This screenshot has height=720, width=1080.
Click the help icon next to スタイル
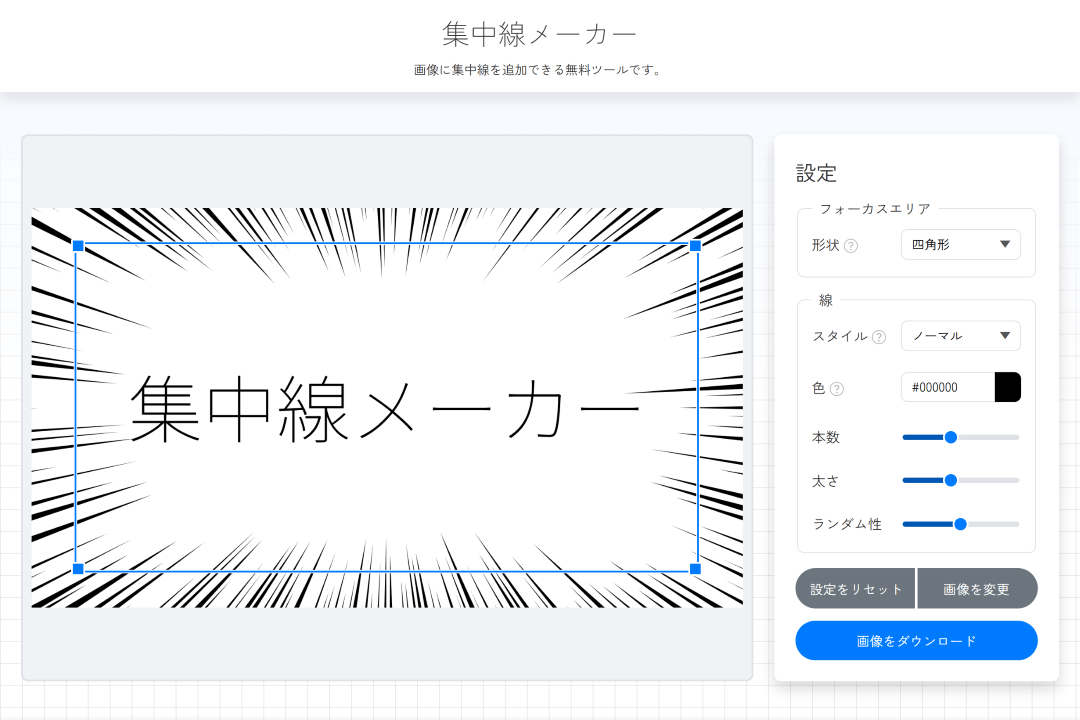(880, 337)
